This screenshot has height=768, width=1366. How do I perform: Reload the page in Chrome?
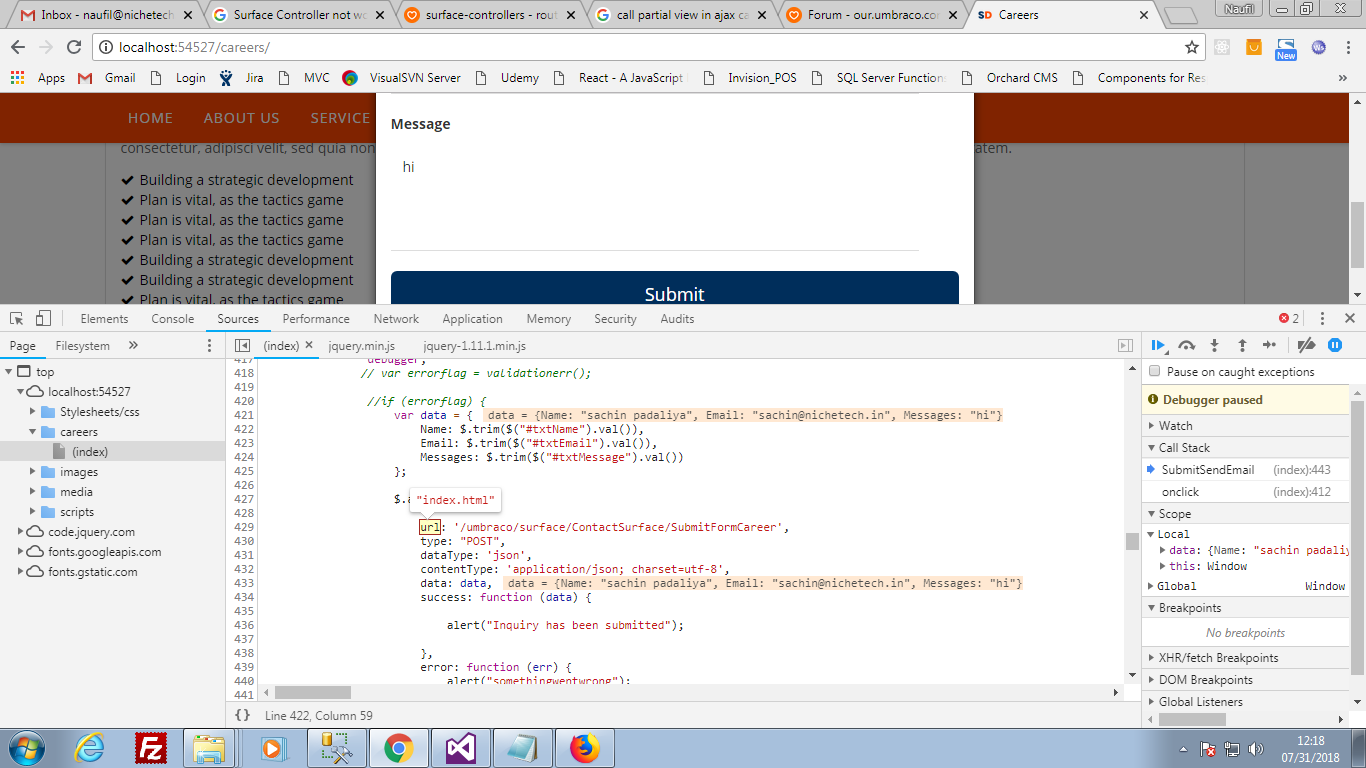pyautogui.click(x=73, y=47)
